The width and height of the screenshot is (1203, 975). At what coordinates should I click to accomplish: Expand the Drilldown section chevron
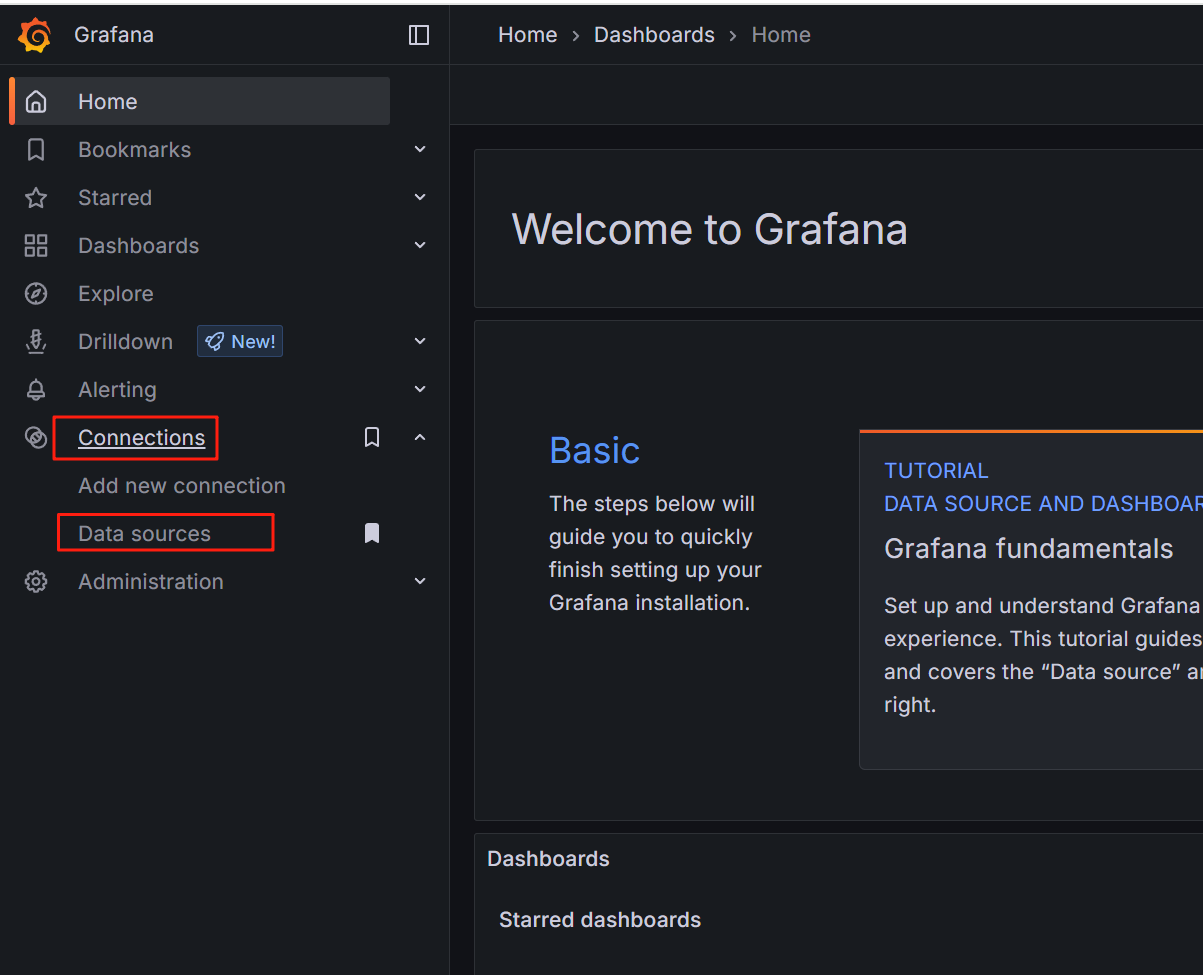[420, 342]
